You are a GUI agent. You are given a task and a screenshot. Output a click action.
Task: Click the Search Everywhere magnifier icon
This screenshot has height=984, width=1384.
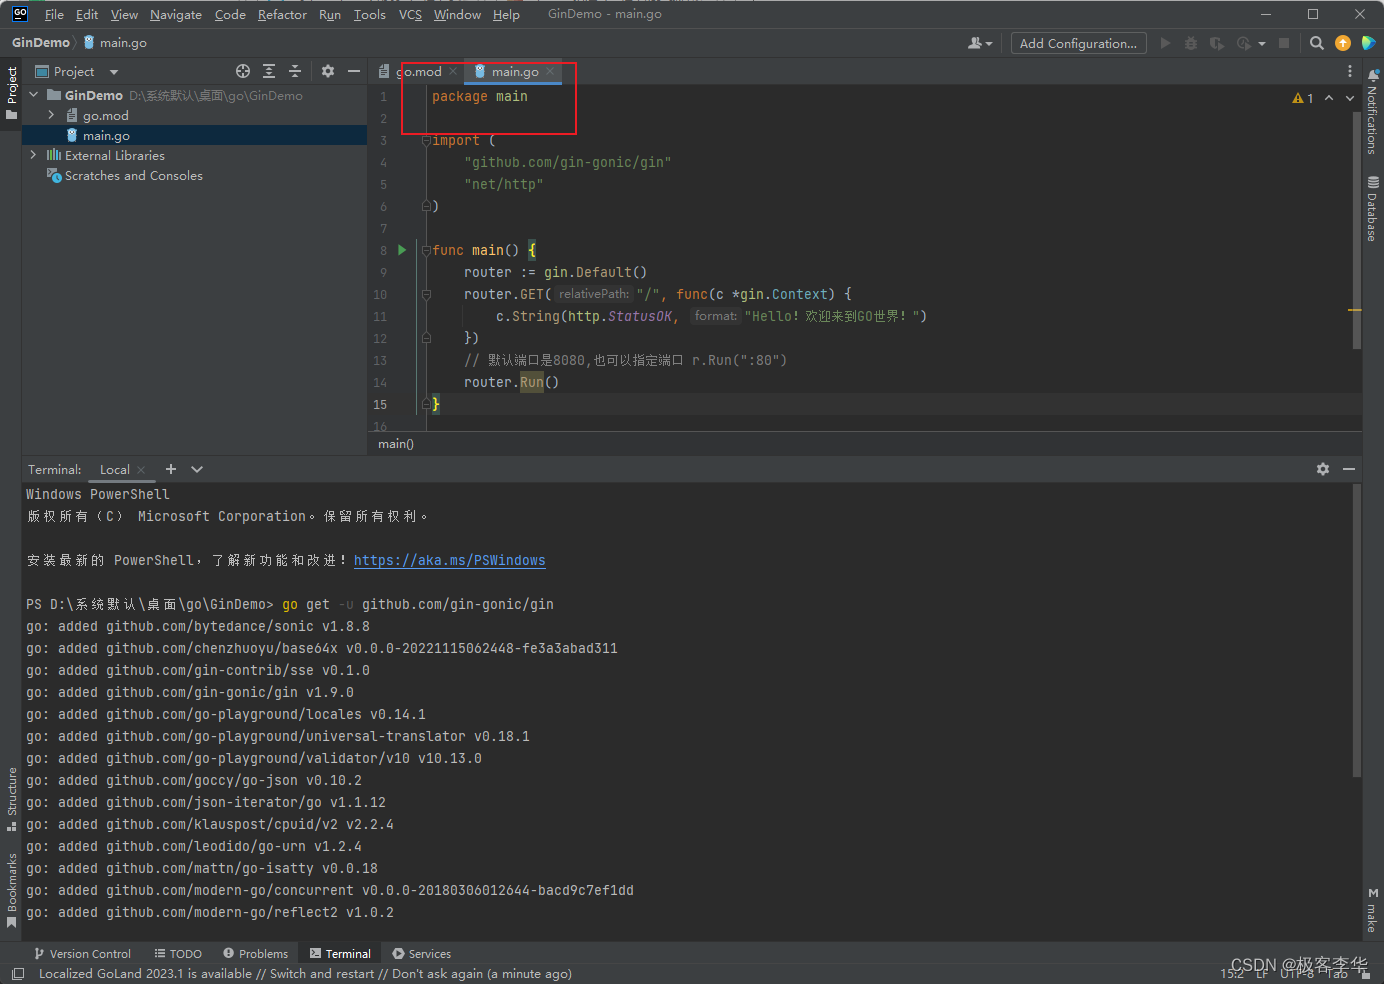pos(1317,43)
